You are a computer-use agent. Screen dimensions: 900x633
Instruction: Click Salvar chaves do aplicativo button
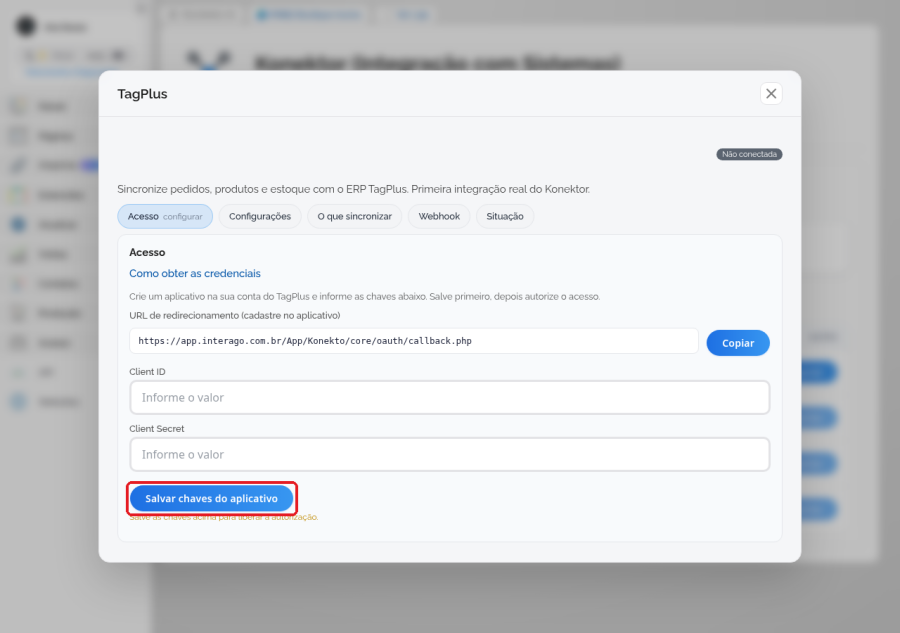click(211, 498)
